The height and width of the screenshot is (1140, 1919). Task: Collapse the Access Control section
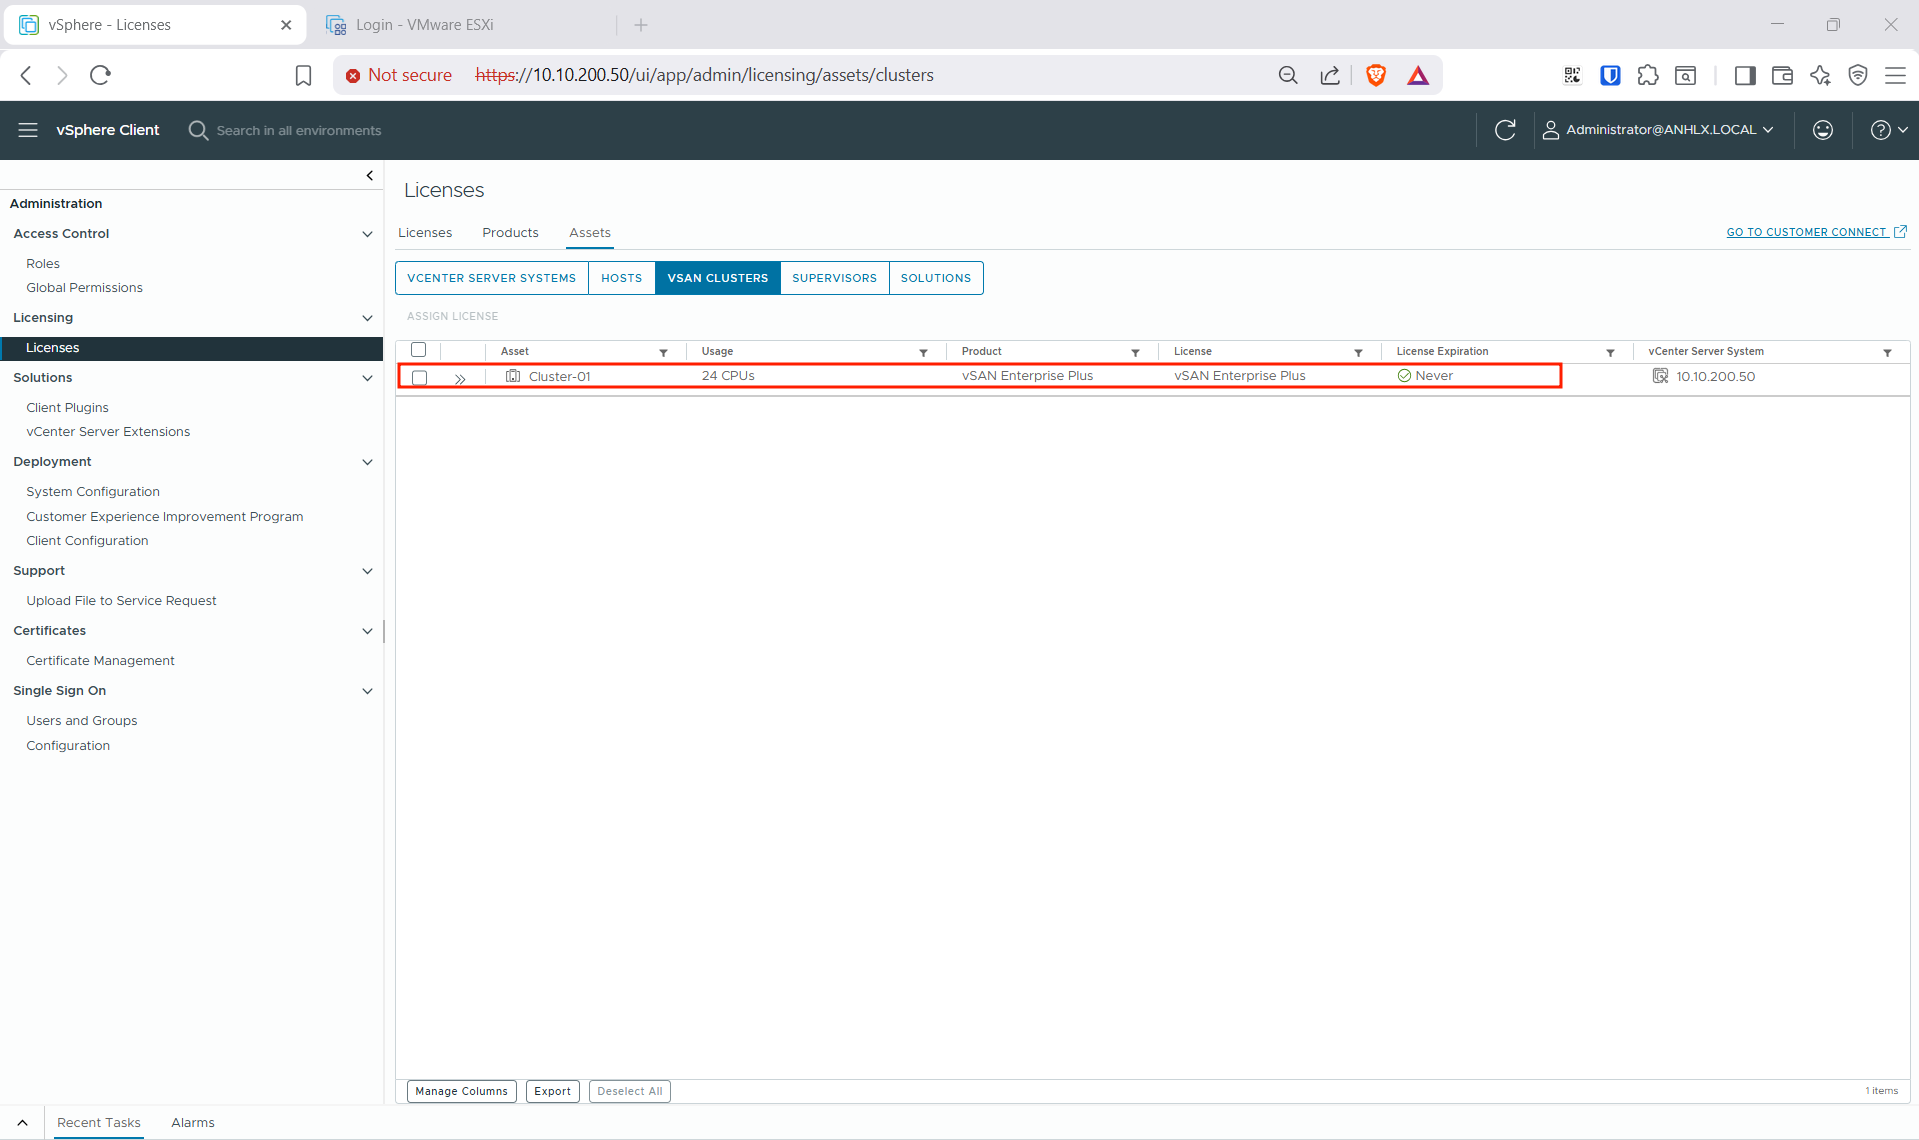coord(367,234)
